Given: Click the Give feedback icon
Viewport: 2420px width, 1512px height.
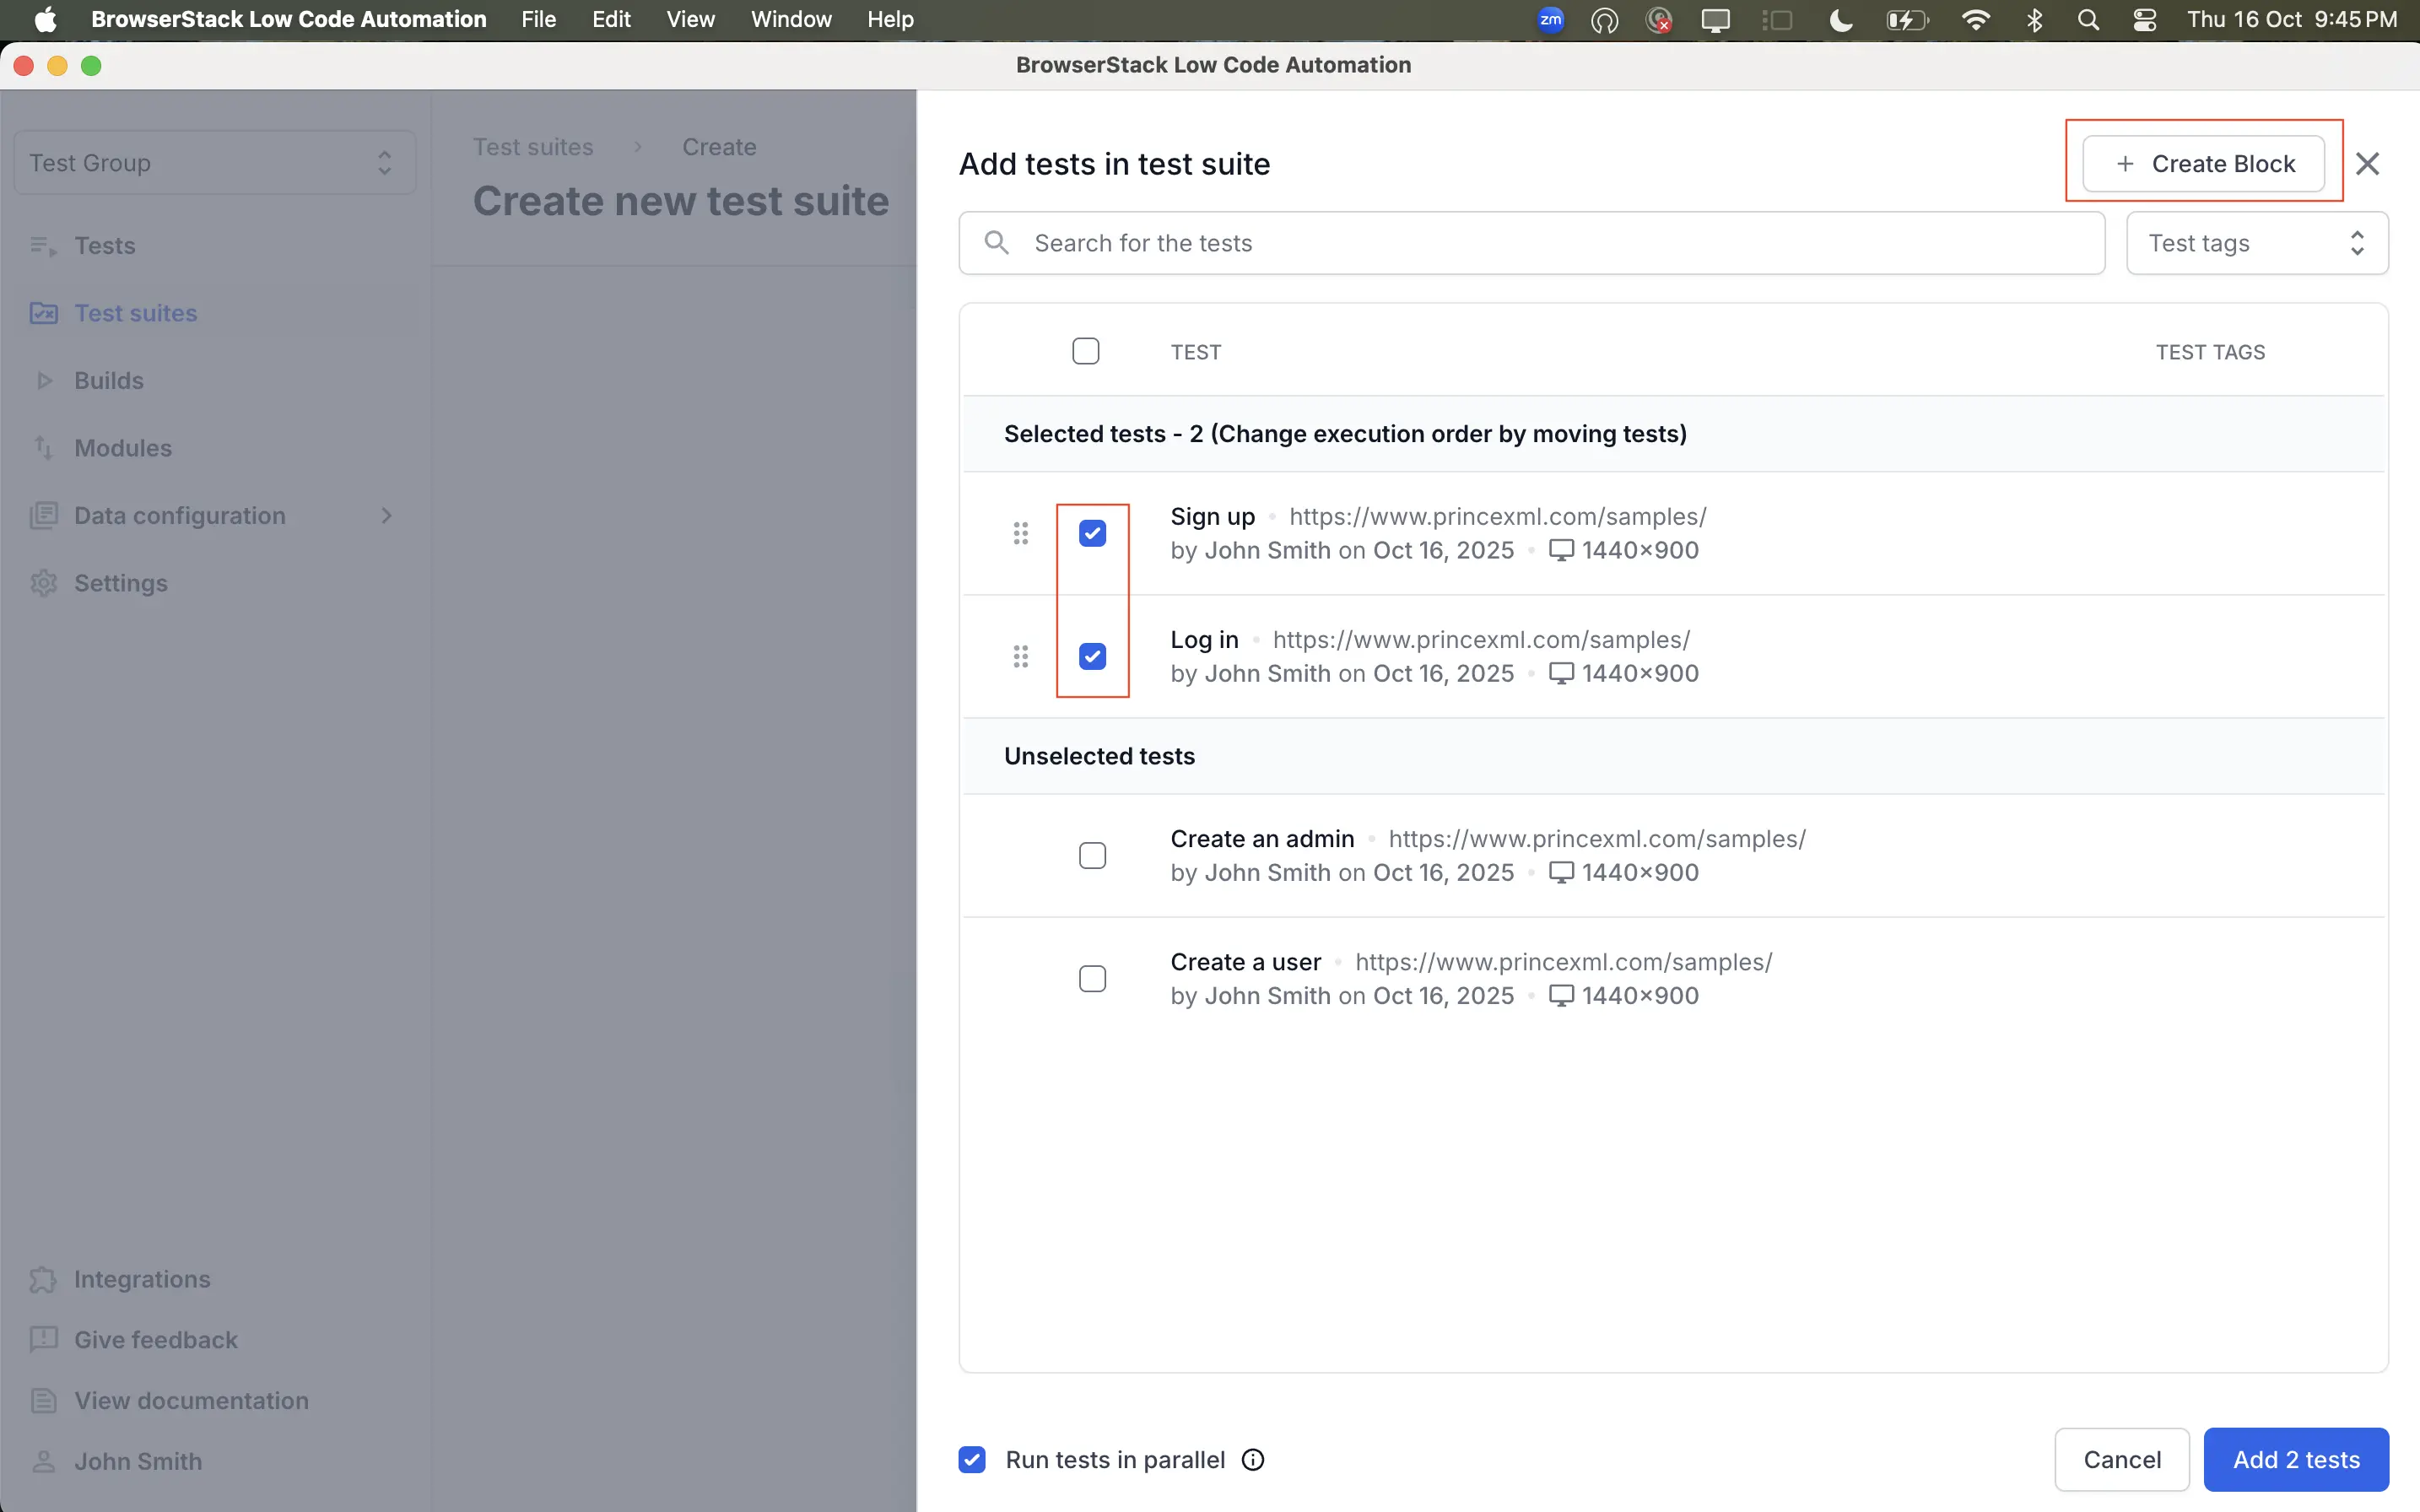Looking at the screenshot, I should coord(42,1339).
